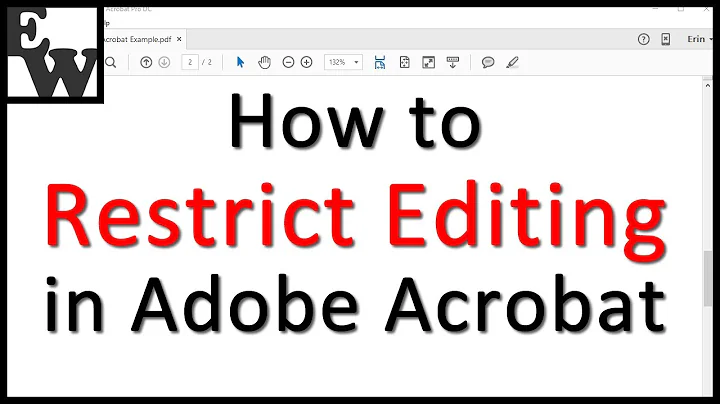
Task: Click the search magnifier icon
Action: click(111, 62)
